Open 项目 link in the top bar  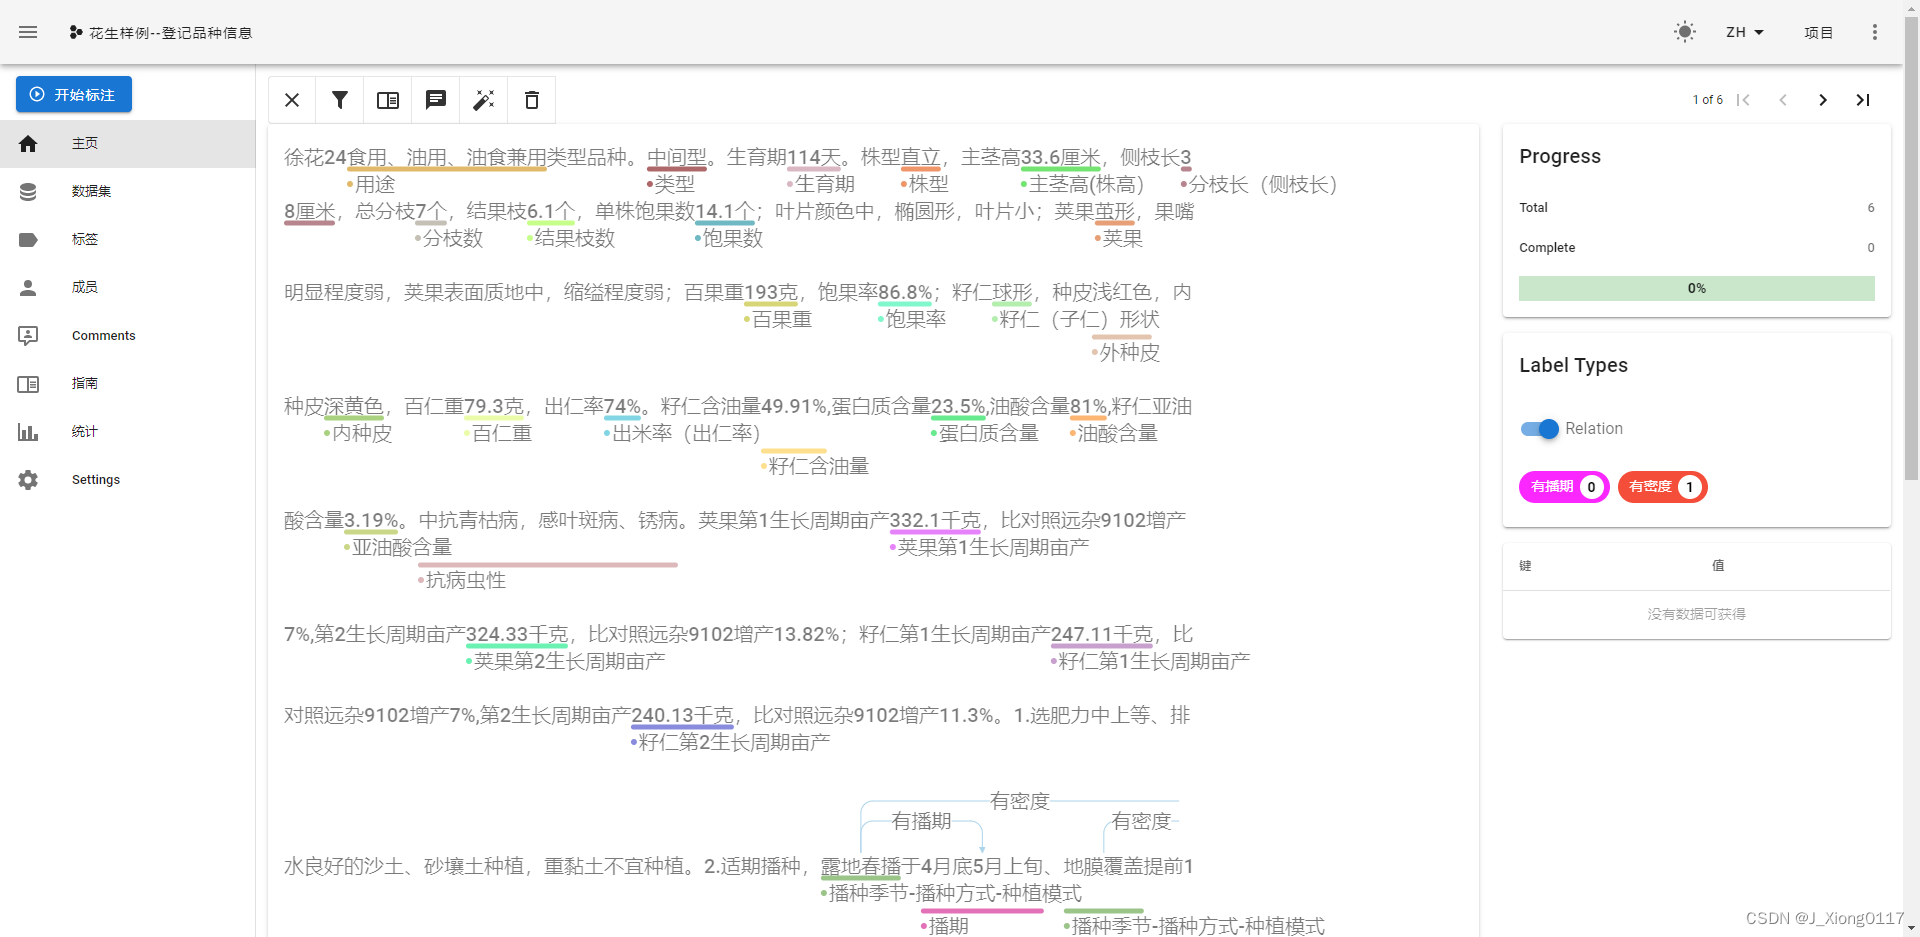(x=1819, y=31)
